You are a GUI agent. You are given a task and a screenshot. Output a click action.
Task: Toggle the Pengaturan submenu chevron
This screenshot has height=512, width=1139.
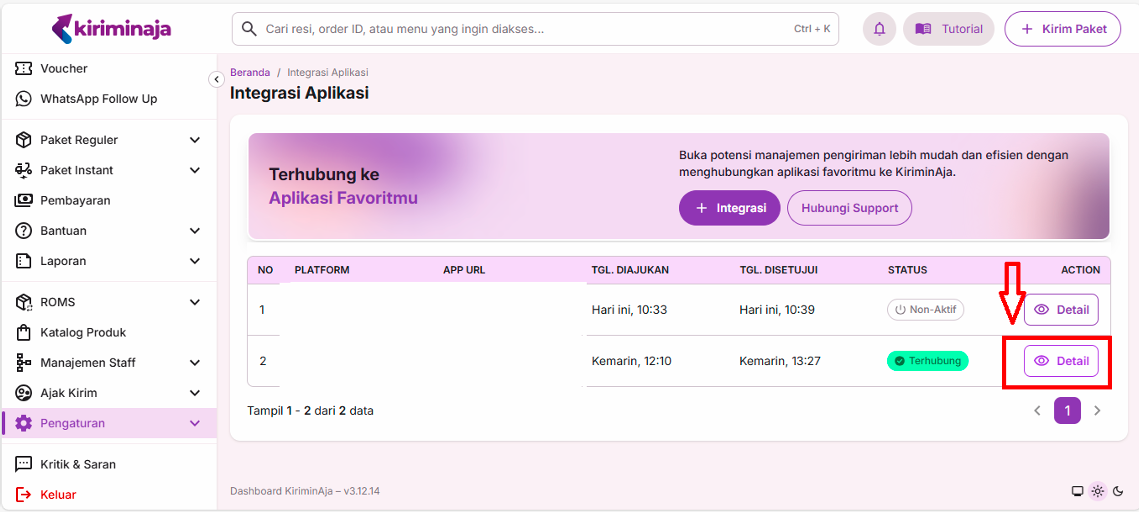pos(194,423)
